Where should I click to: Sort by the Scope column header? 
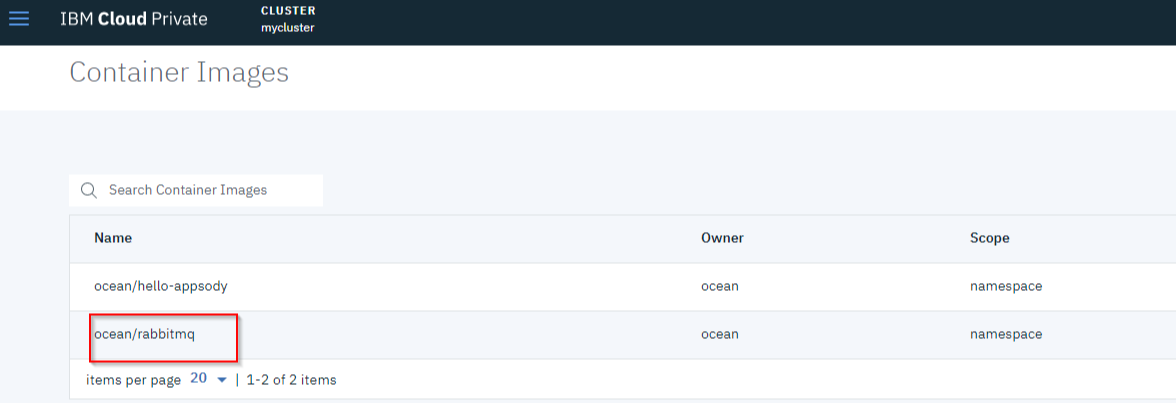tap(989, 238)
